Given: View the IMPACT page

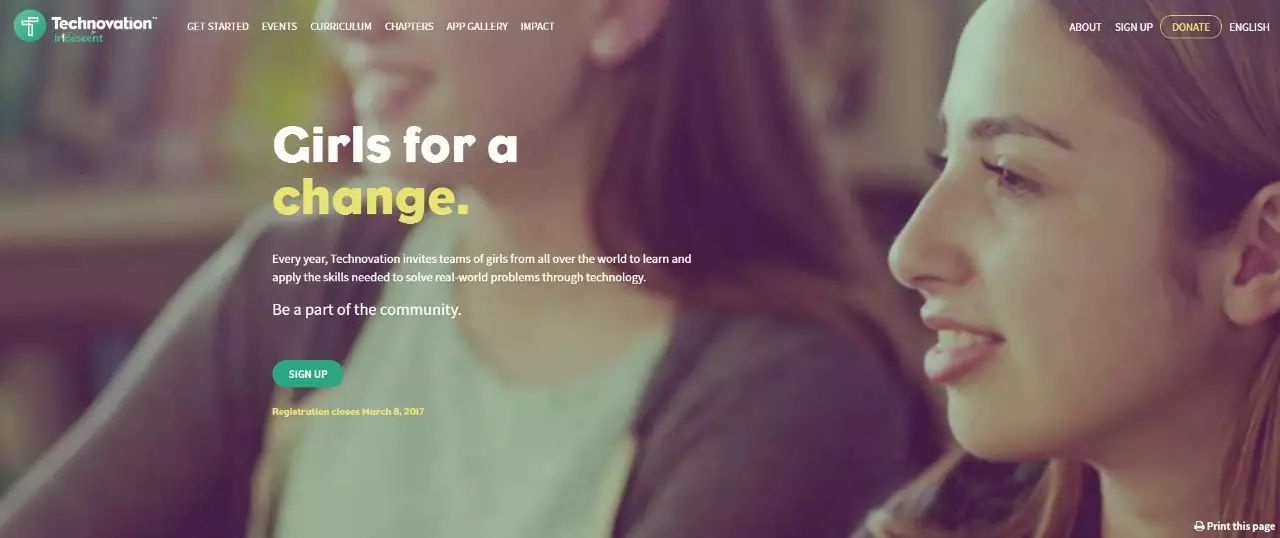Looking at the screenshot, I should pyautogui.click(x=537, y=27).
